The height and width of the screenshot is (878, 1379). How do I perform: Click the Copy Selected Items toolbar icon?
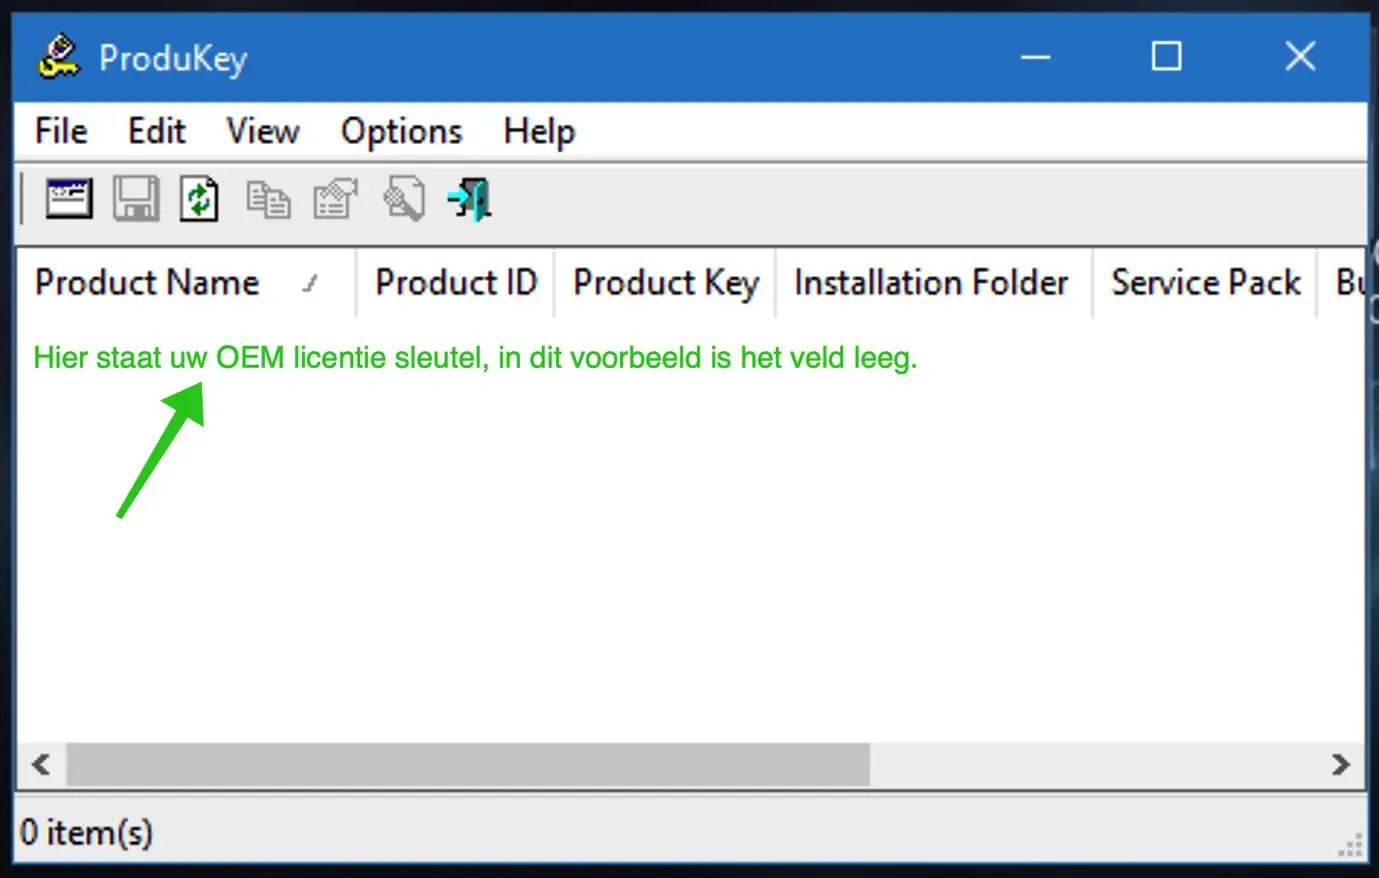tap(267, 198)
